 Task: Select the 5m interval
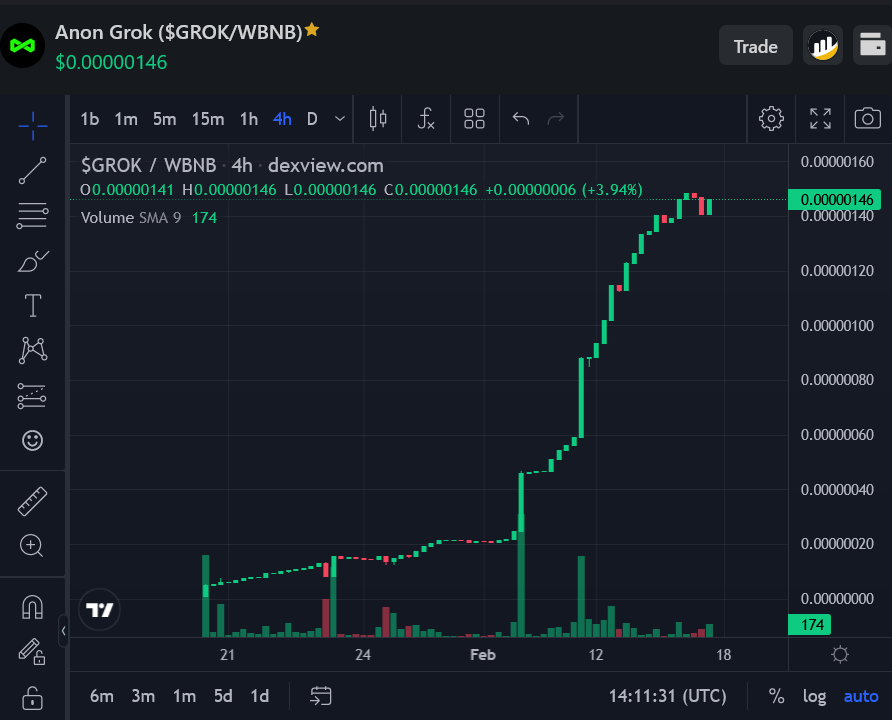click(x=164, y=119)
